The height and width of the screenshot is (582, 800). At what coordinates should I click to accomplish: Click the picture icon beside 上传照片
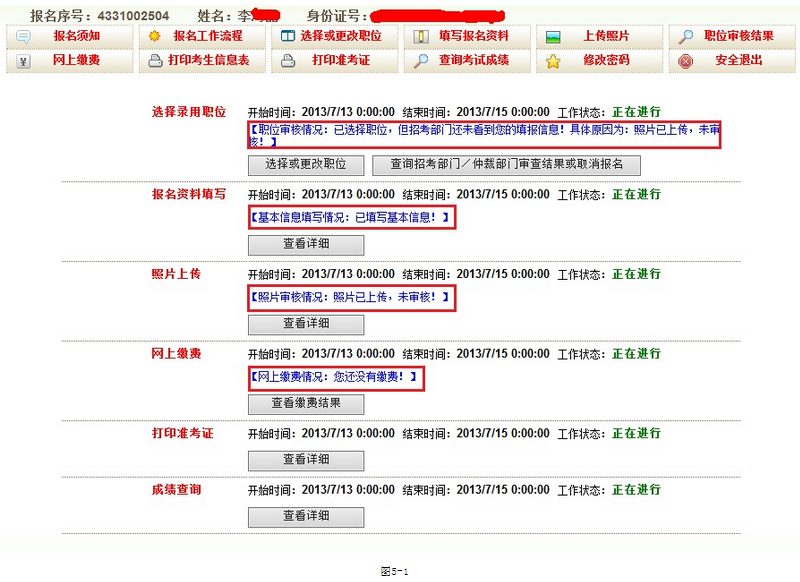[553, 36]
